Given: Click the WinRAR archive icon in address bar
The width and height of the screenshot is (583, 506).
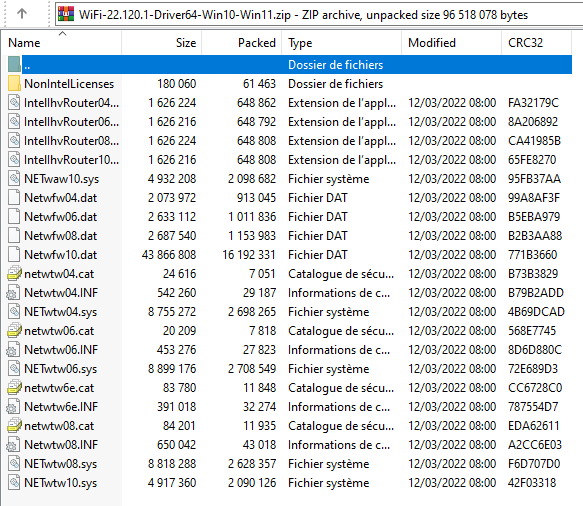Looking at the screenshot, I should pyautogui.click(x=66, y=14).
